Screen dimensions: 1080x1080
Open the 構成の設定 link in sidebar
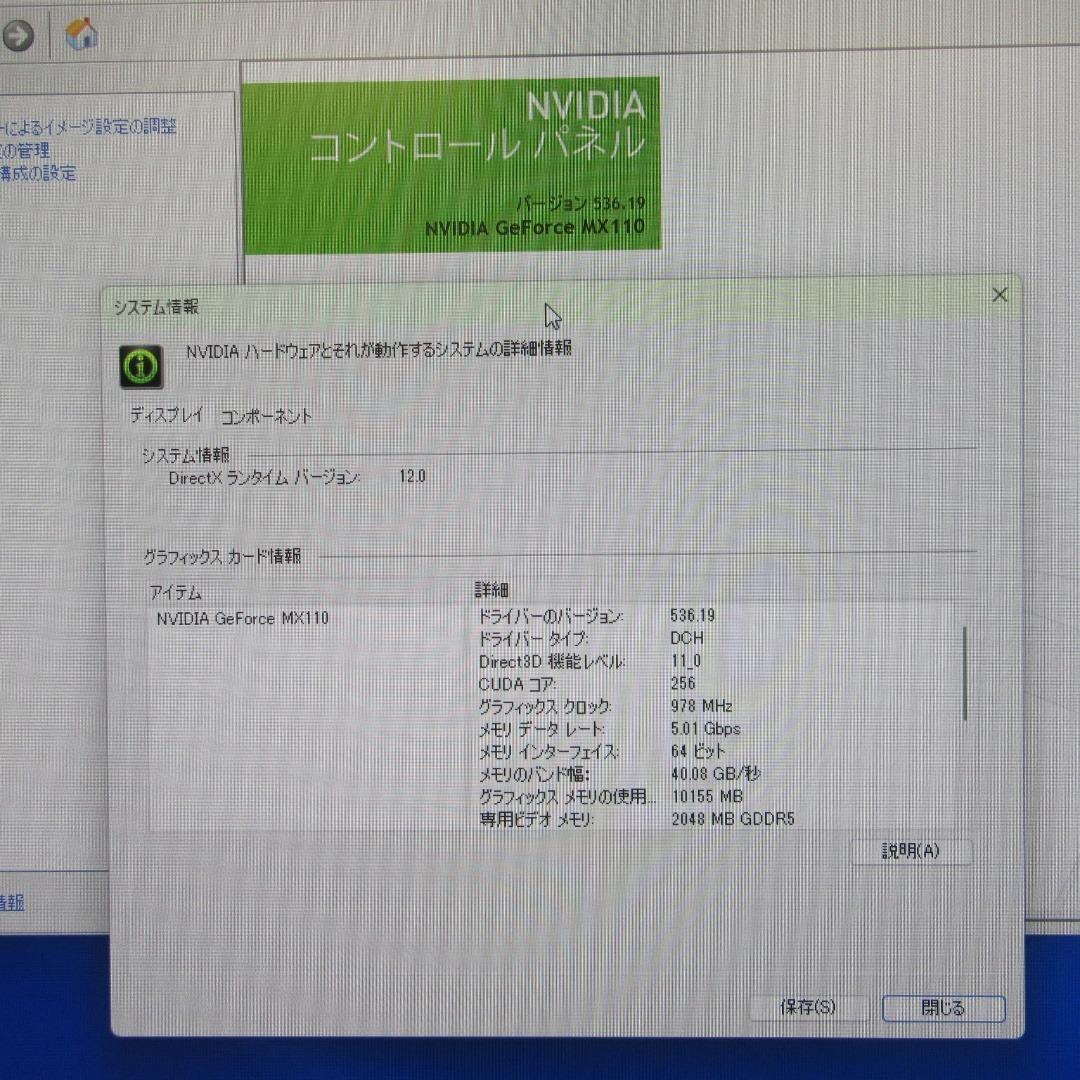click(x=38, y=173)
